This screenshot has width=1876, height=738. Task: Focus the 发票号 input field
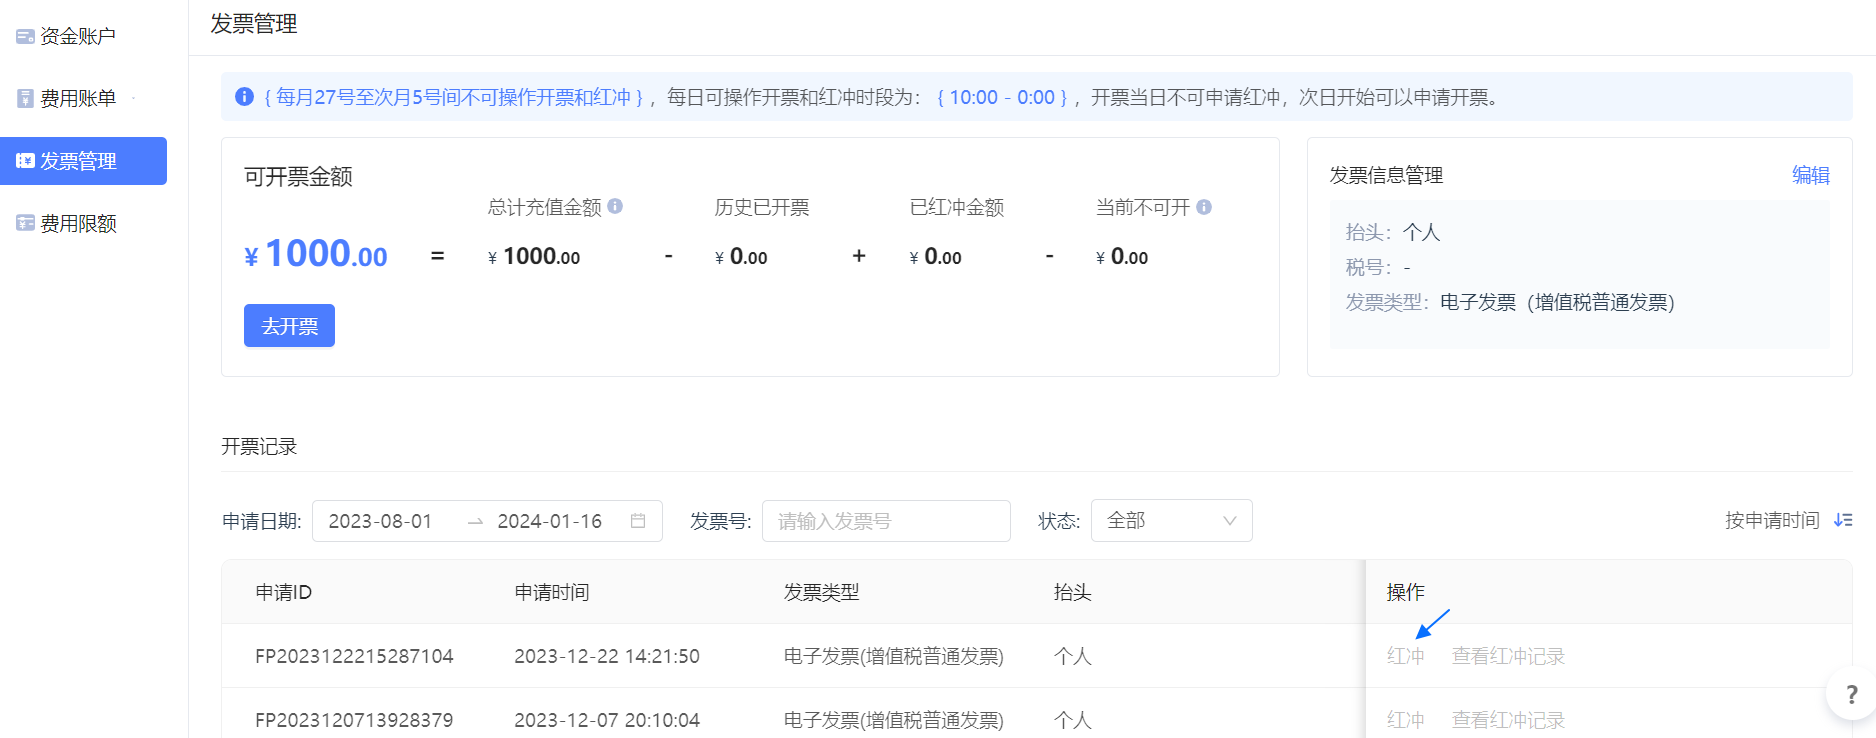885,521
